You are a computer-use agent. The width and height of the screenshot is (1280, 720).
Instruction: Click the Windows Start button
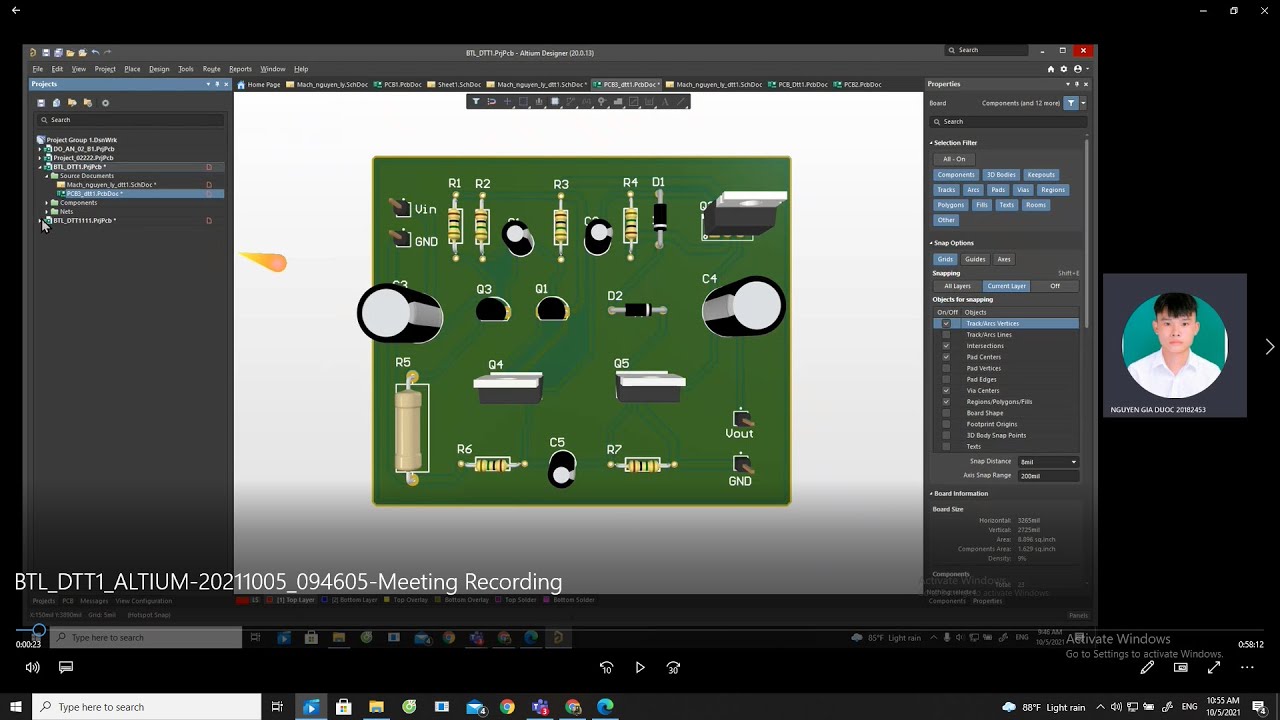pos(16,707)
